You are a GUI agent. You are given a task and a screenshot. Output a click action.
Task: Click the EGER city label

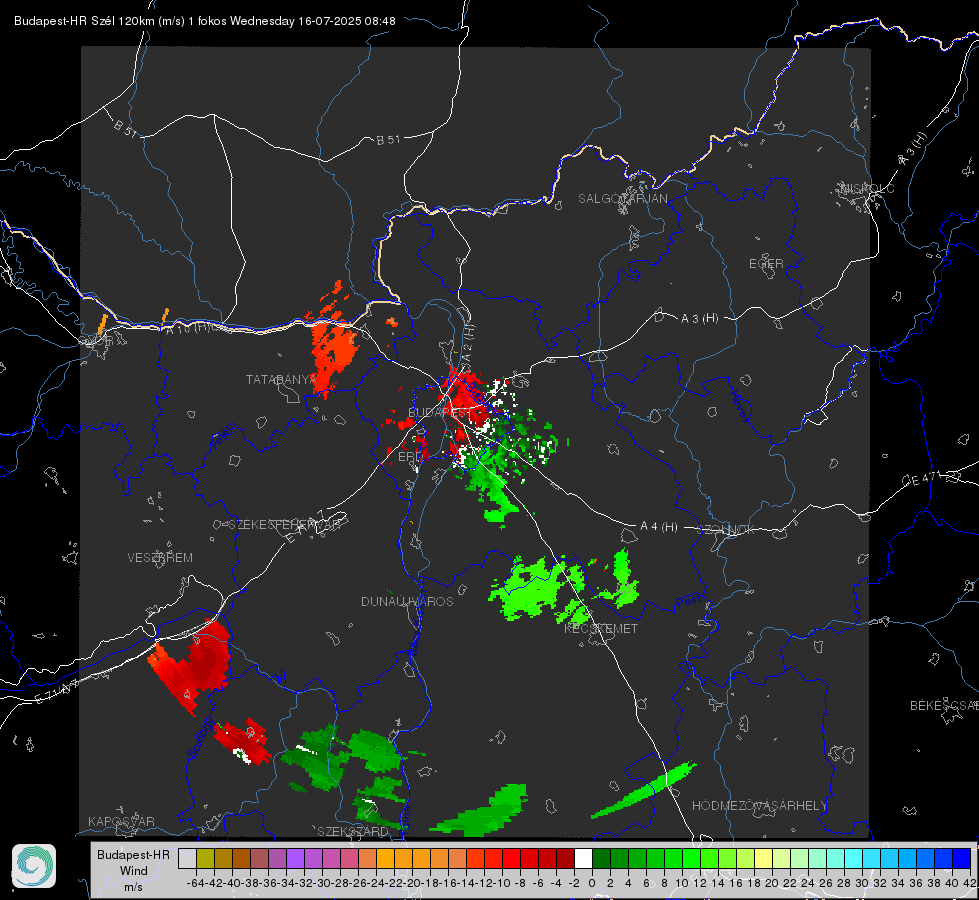click(x=766, y=264)
